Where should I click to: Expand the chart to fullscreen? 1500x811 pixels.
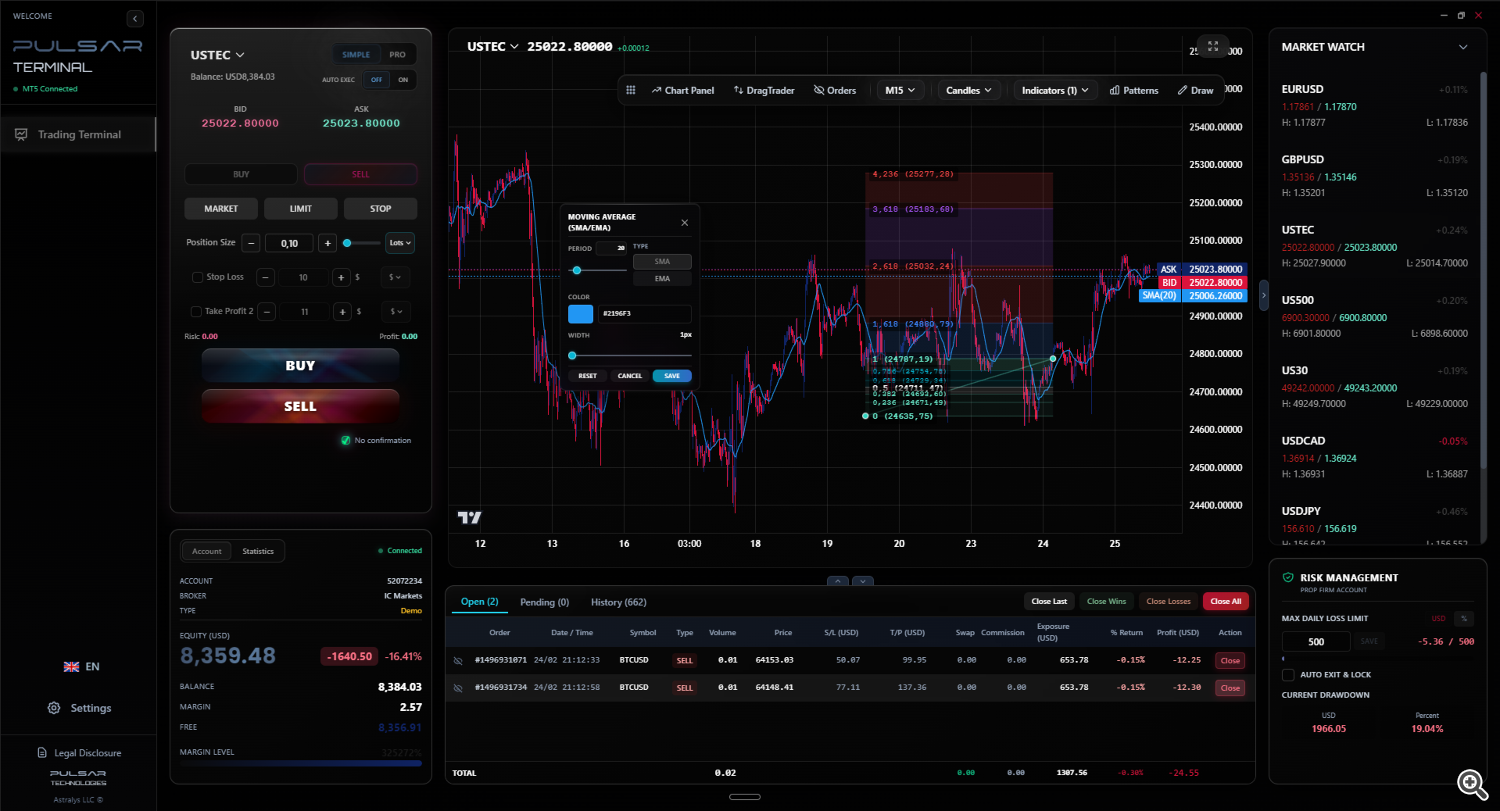click(x=1213, y=46)
